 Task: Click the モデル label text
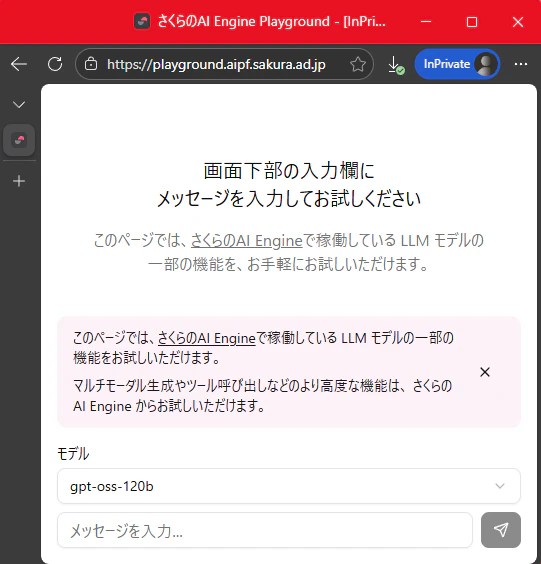pyautogui.click(x=73, y=454)
